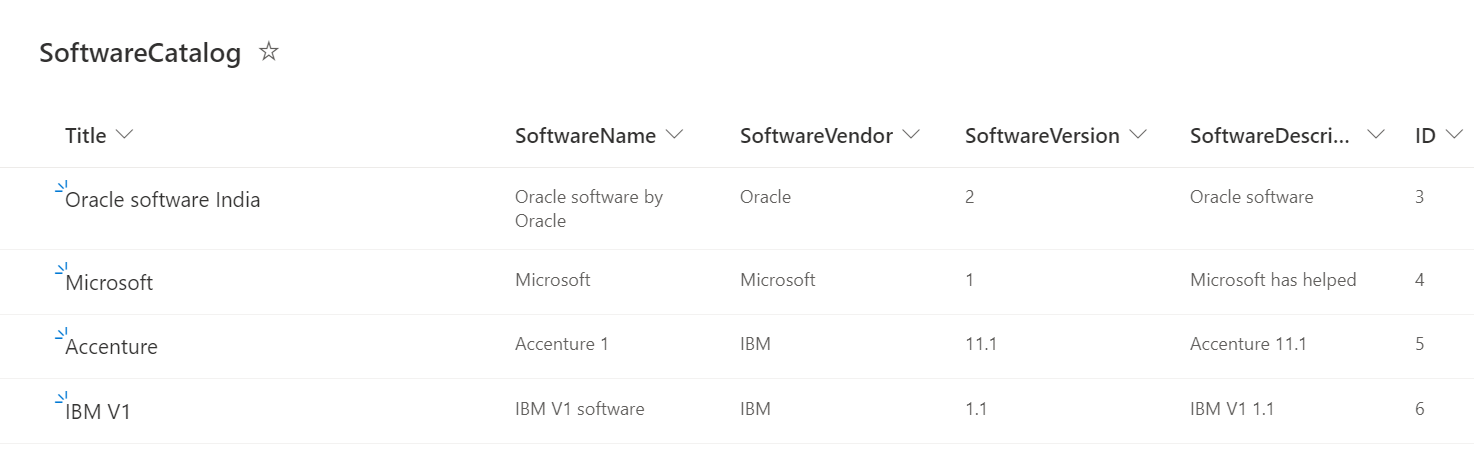Select the 'Microsoft has helped' description cell

[x=1273, y=280]
